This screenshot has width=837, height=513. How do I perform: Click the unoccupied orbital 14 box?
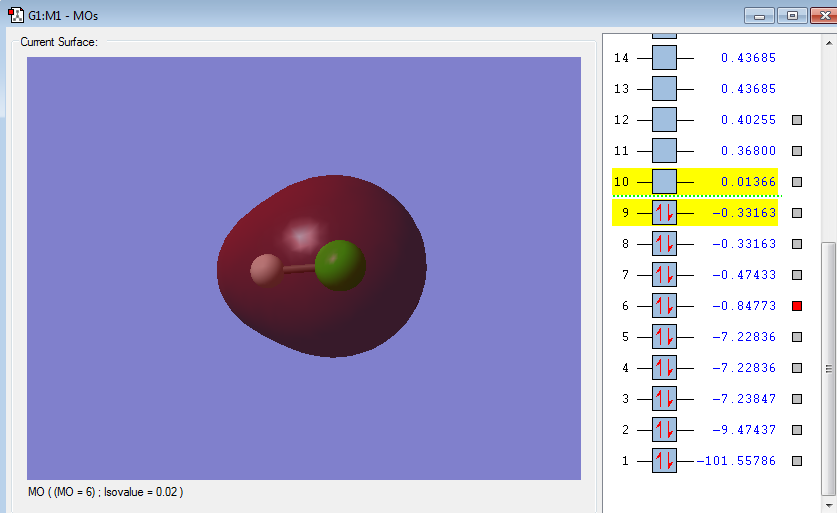(664, 58)
